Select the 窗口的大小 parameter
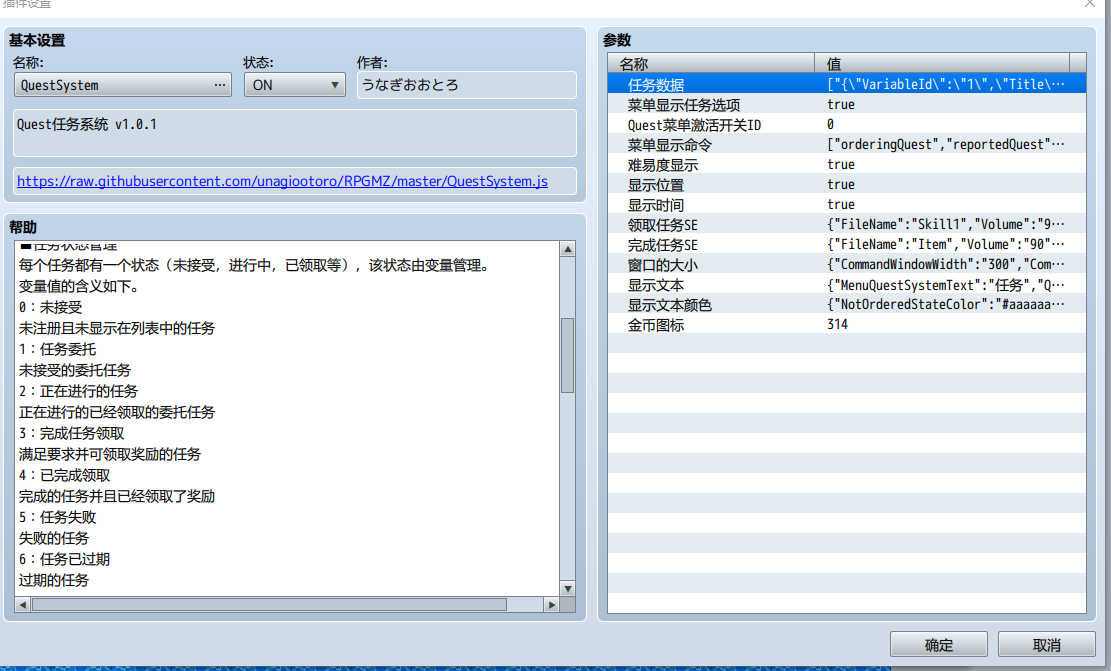This screenshot has height=671, width=1111. pyautogui.click(x=847, y=264)
